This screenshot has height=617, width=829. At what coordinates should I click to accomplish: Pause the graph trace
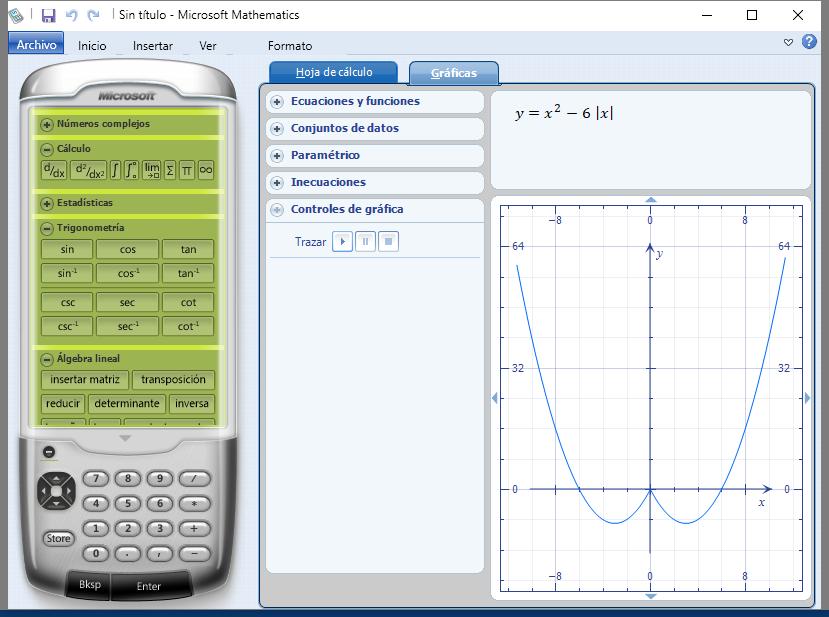pyautogui.click(x=365, y=242)
